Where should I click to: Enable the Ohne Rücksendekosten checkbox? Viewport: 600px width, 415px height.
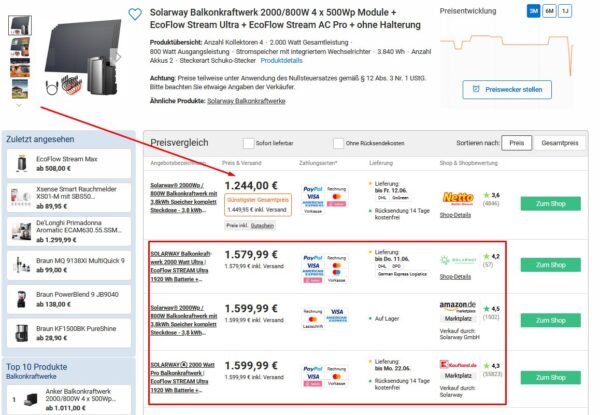tap(338, 143)
